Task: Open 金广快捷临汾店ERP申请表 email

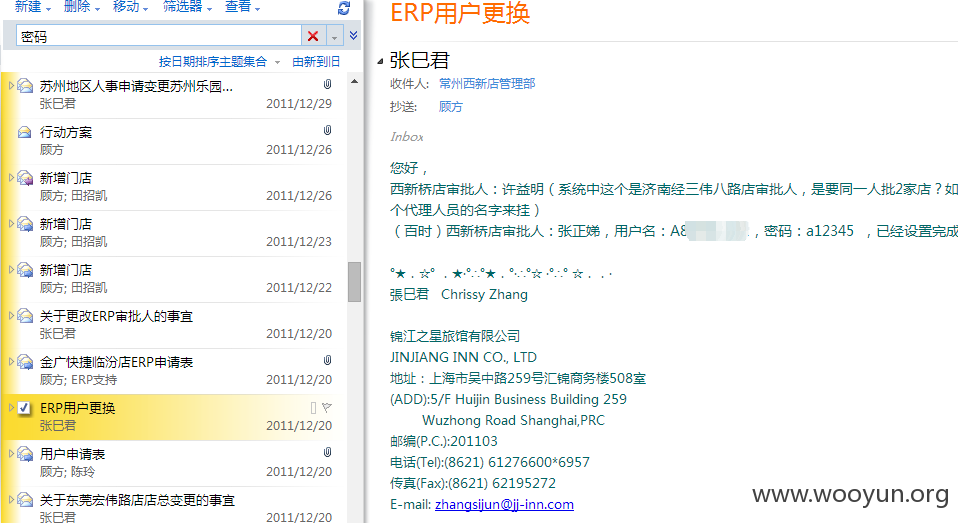Action: (174, 371)
